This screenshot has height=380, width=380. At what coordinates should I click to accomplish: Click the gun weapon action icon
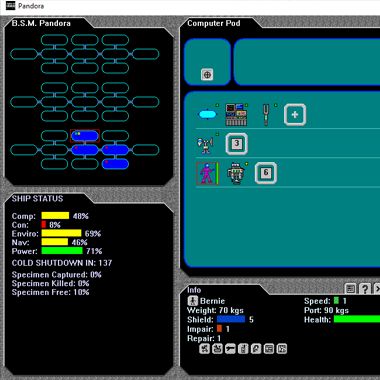coord(230,349)
